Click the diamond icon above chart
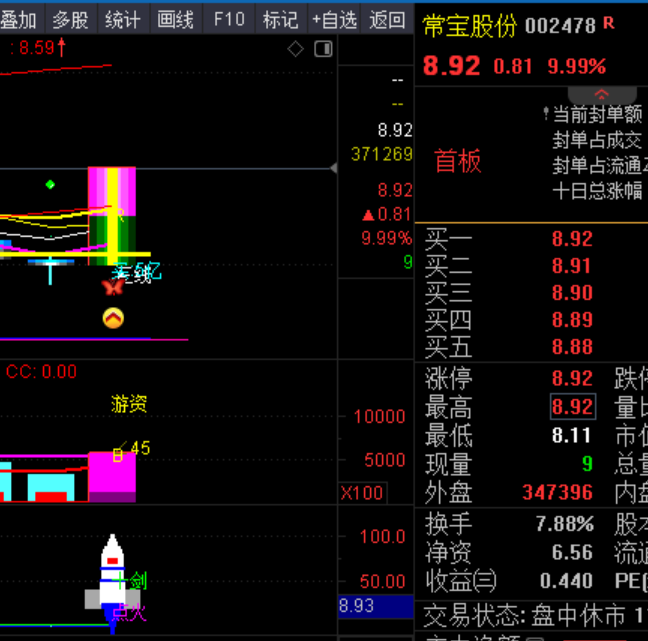 [x=295, y=49]
